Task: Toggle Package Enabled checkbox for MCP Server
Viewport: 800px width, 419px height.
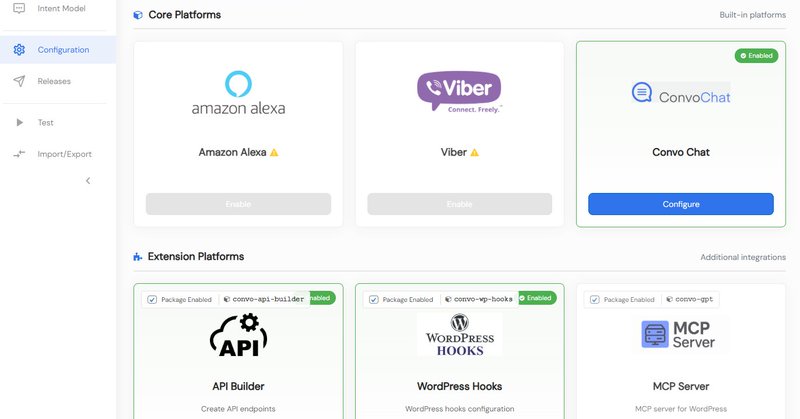Action: click(594, 299)
